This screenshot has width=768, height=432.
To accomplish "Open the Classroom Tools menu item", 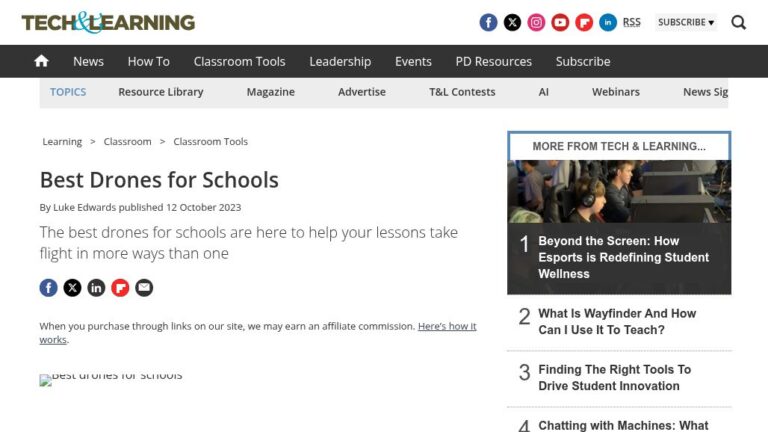I will 240,62.
